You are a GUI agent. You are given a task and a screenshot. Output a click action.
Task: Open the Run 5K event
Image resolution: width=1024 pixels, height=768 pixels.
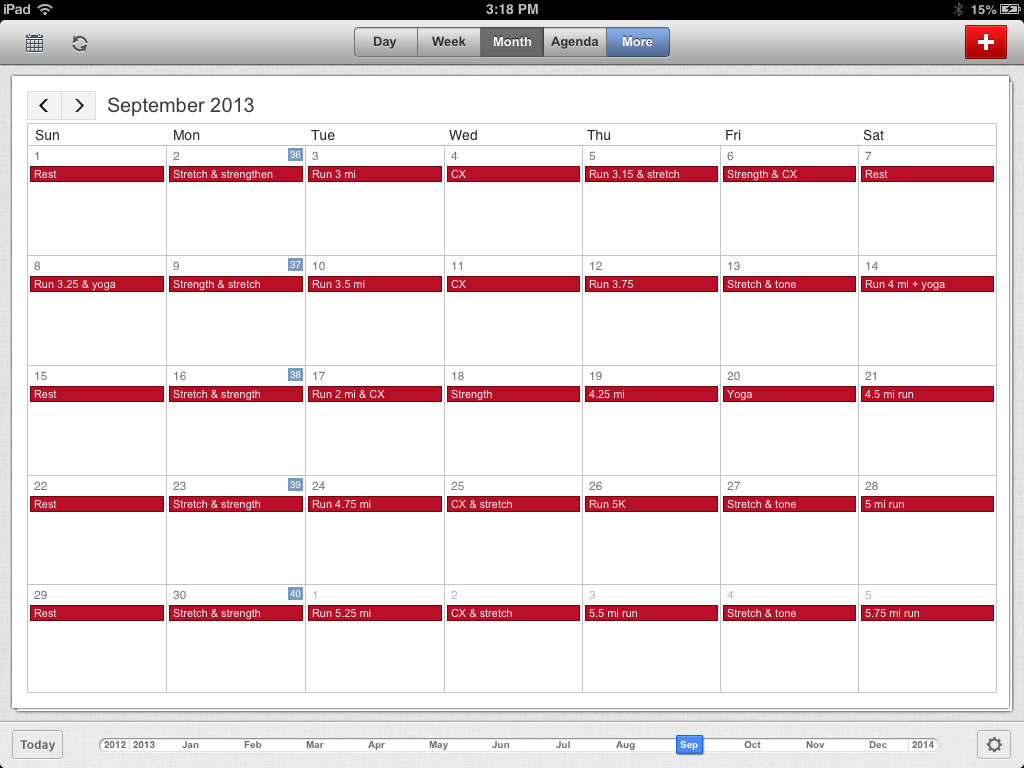[x=651, y=504]
